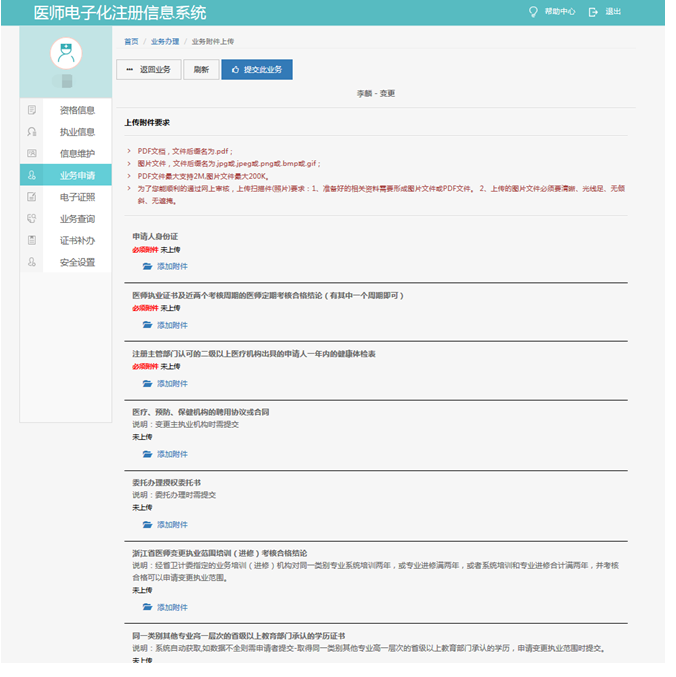
Task: Click the 电子证照 sidebar icon
Action: (32, 197)
